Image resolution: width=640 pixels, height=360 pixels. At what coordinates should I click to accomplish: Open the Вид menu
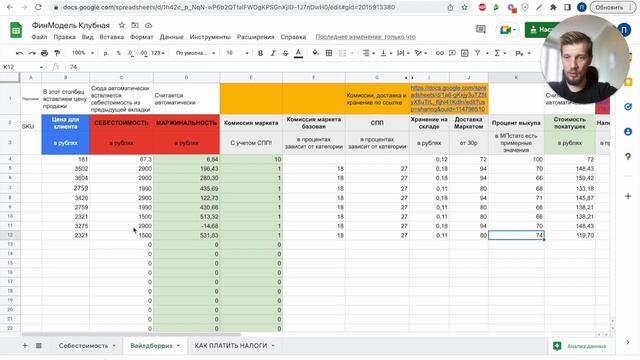coord(87,37)
